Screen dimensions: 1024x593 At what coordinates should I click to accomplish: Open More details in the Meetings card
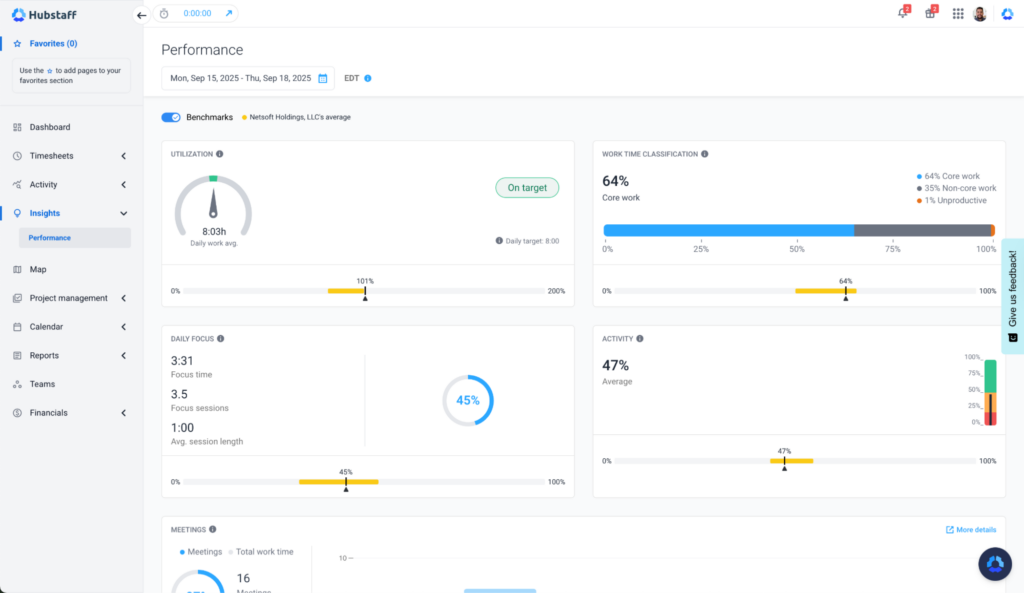(x=969, y=529)
